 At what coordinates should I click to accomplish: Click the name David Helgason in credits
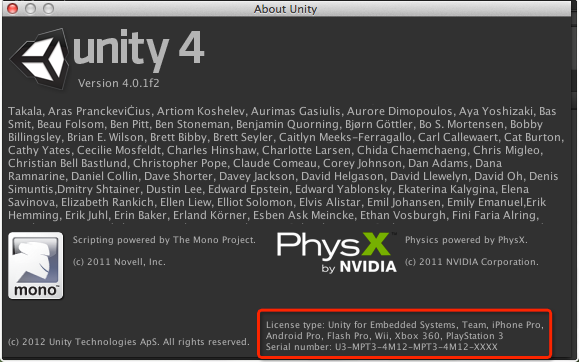pos(342,176)
